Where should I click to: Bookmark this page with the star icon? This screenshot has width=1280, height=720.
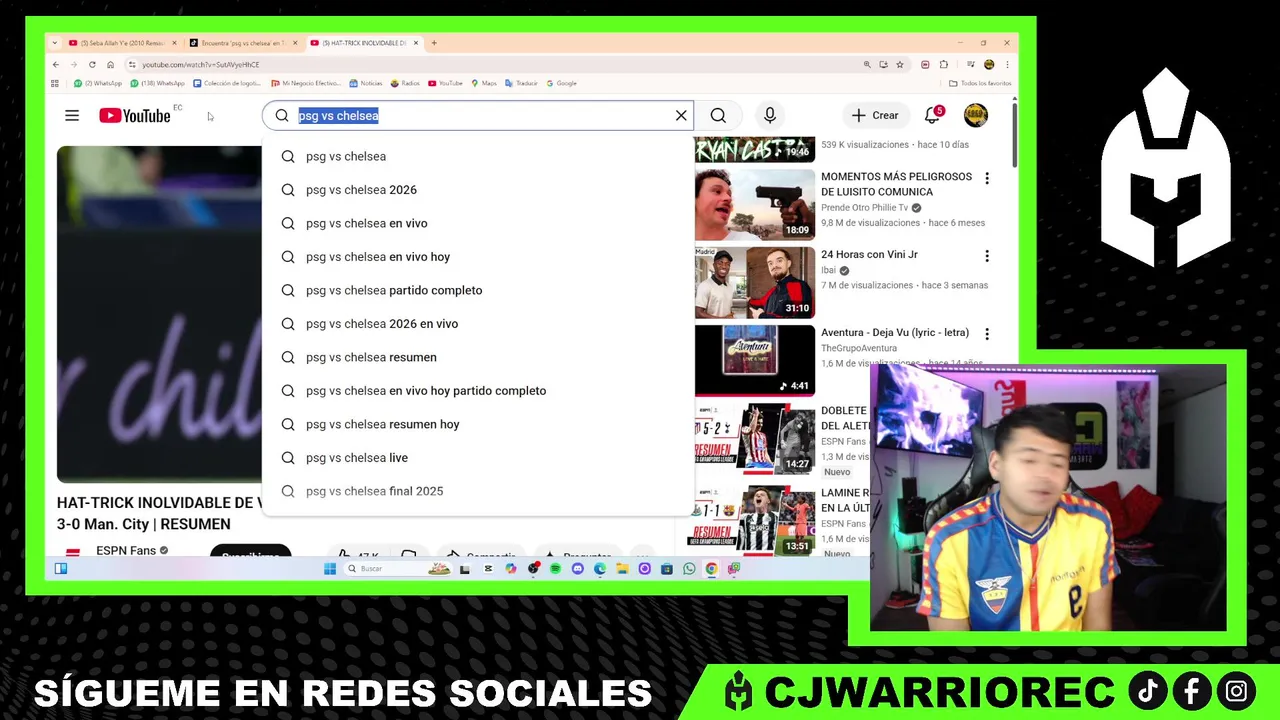point(900,65)
